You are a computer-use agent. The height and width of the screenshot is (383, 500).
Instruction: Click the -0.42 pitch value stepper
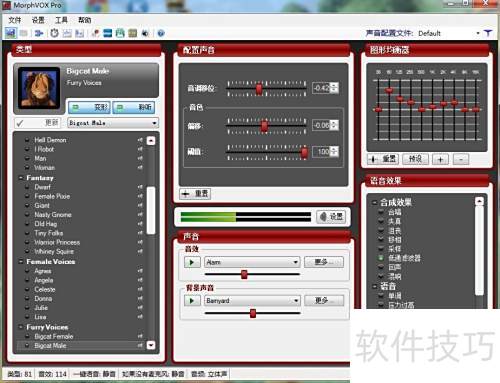pos(334,88)
